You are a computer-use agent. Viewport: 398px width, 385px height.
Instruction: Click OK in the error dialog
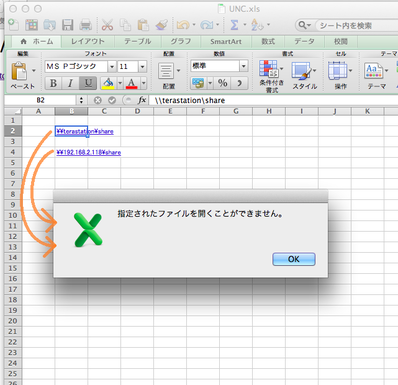294,259
